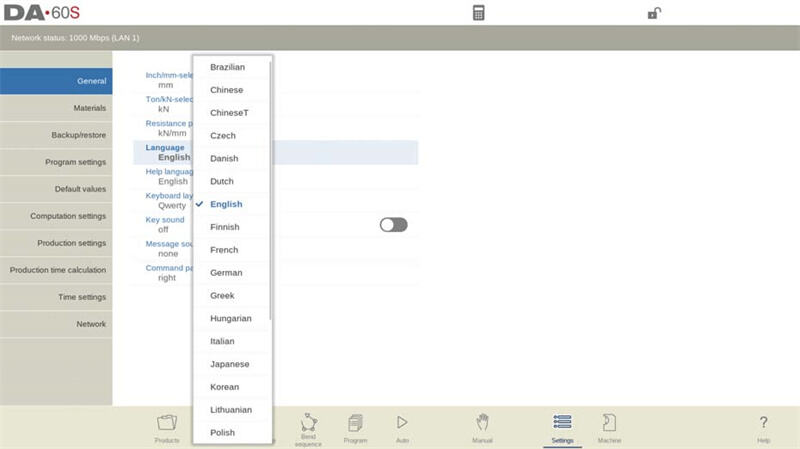Open Machine icon in bottom bar
The image size is (800, 449).
tap(609, 427)
